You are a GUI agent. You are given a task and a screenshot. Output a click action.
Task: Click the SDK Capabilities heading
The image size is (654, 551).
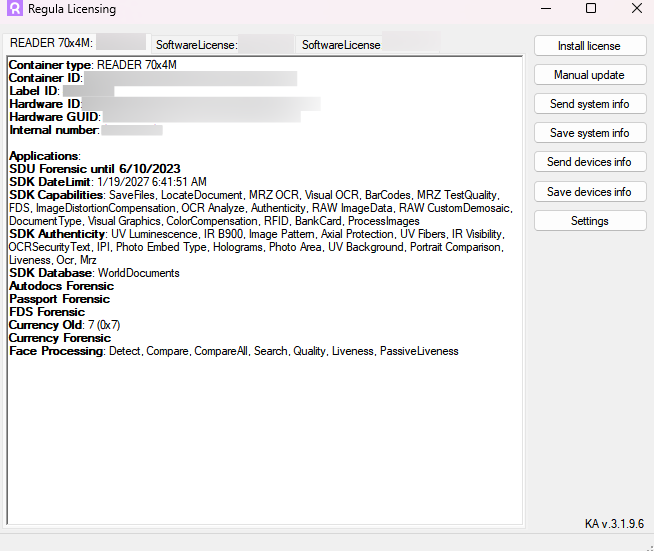point(57,195)
